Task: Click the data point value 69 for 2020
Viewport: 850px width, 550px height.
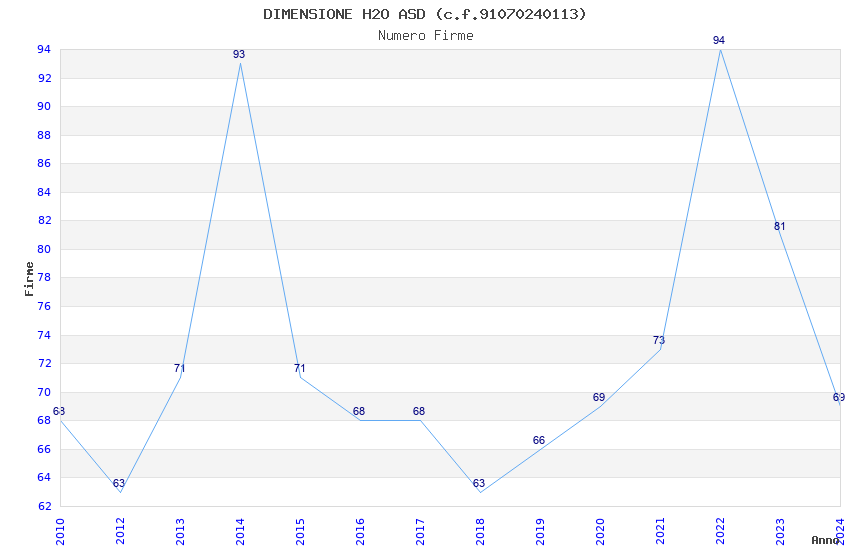Action: click(x=598, y=397)
